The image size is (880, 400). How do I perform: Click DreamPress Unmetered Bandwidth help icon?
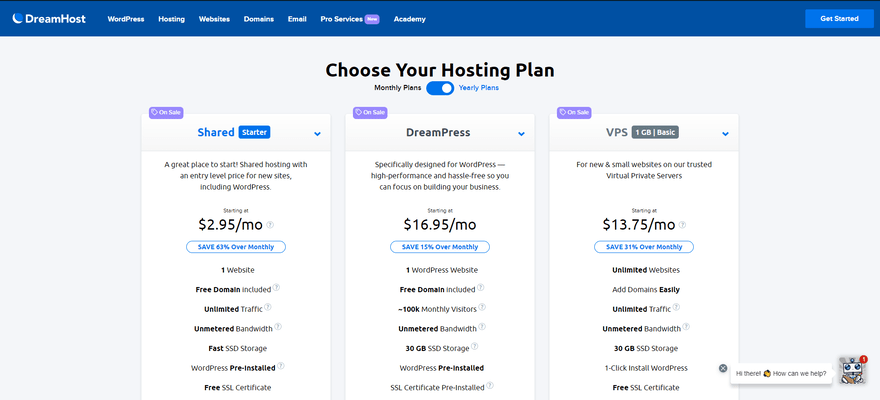pos(482,327)
